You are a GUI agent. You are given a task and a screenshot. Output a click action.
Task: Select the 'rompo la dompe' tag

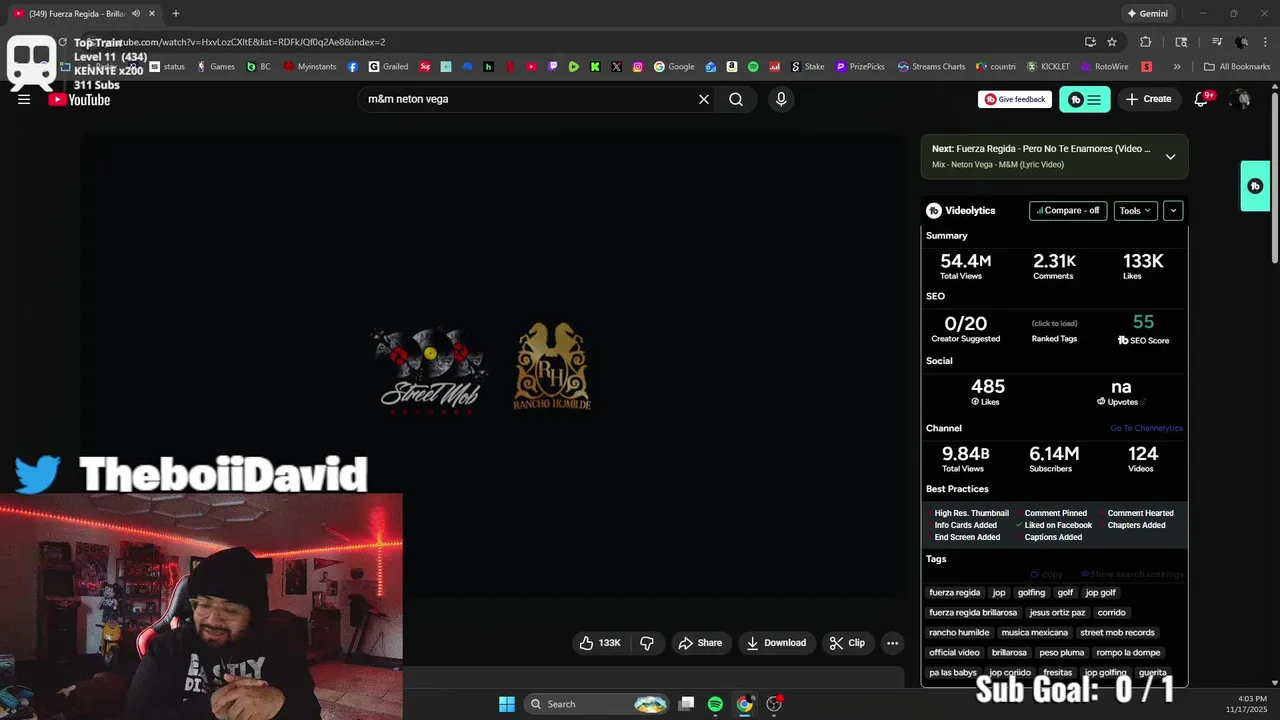pyautogui.click(x=1128, y=652)
